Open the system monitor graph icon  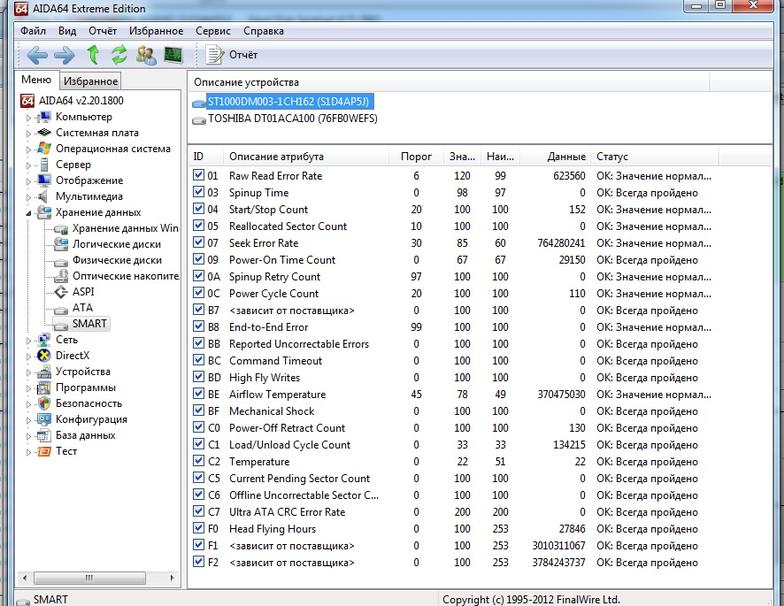click(174, 54)
